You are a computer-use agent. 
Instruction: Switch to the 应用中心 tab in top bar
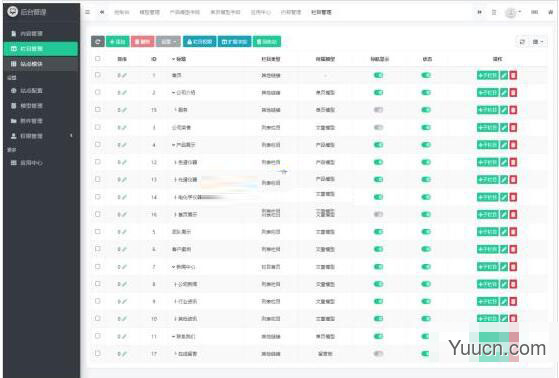pos(261,12)
